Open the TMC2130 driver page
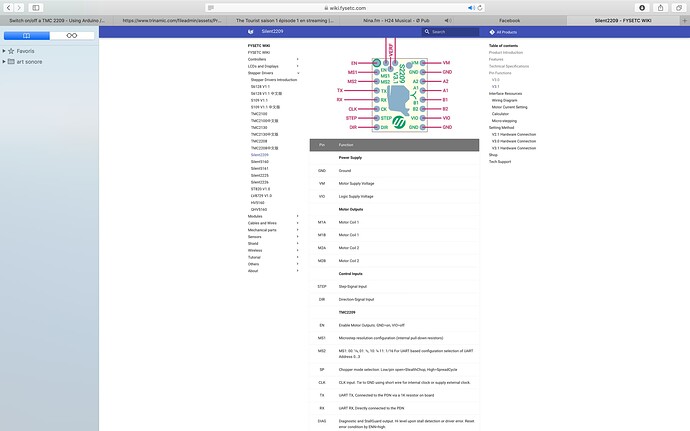Image resolution: width=690 pixels, height=431 pixels. 259,128
